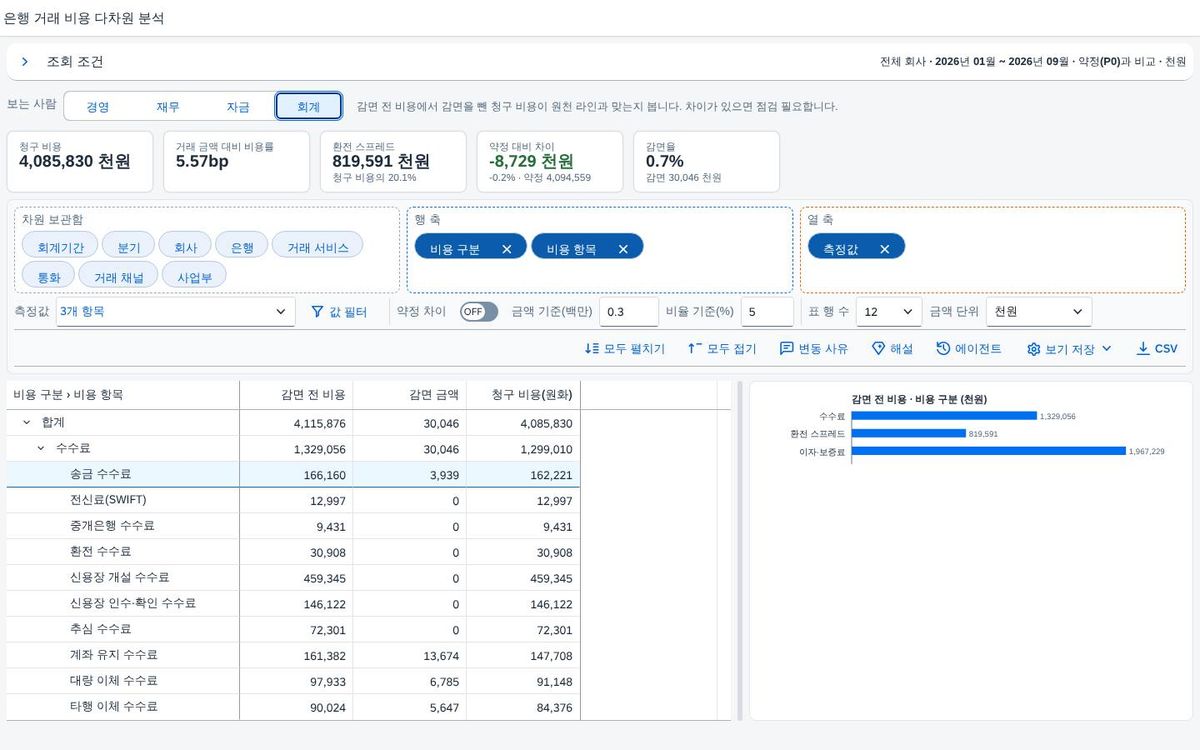Remove 비용 구분 chip from row axis

(507, 249)
